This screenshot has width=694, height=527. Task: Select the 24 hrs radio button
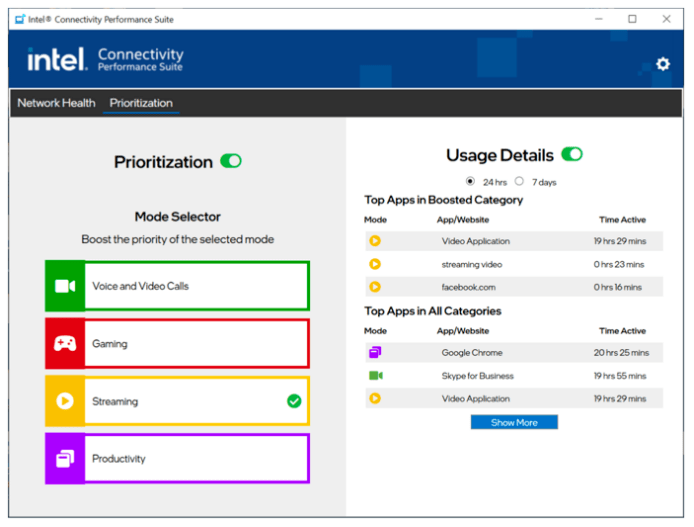pyautogui.click(x=471, y=181)
